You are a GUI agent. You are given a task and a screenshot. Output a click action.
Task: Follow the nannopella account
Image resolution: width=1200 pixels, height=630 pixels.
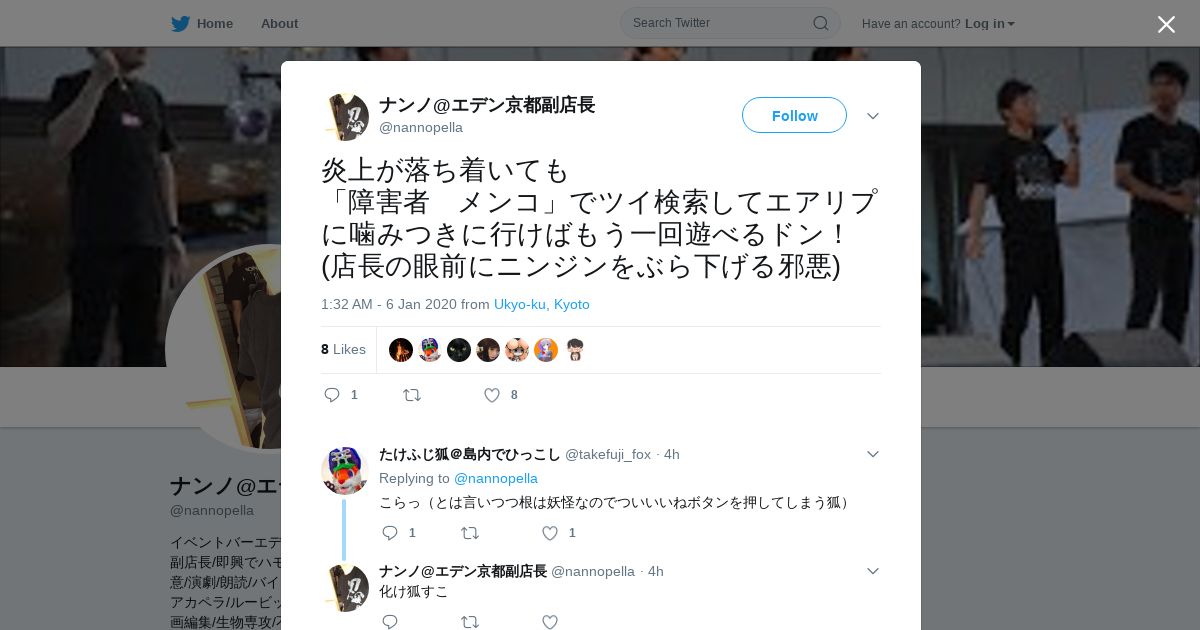coord(794,115)
